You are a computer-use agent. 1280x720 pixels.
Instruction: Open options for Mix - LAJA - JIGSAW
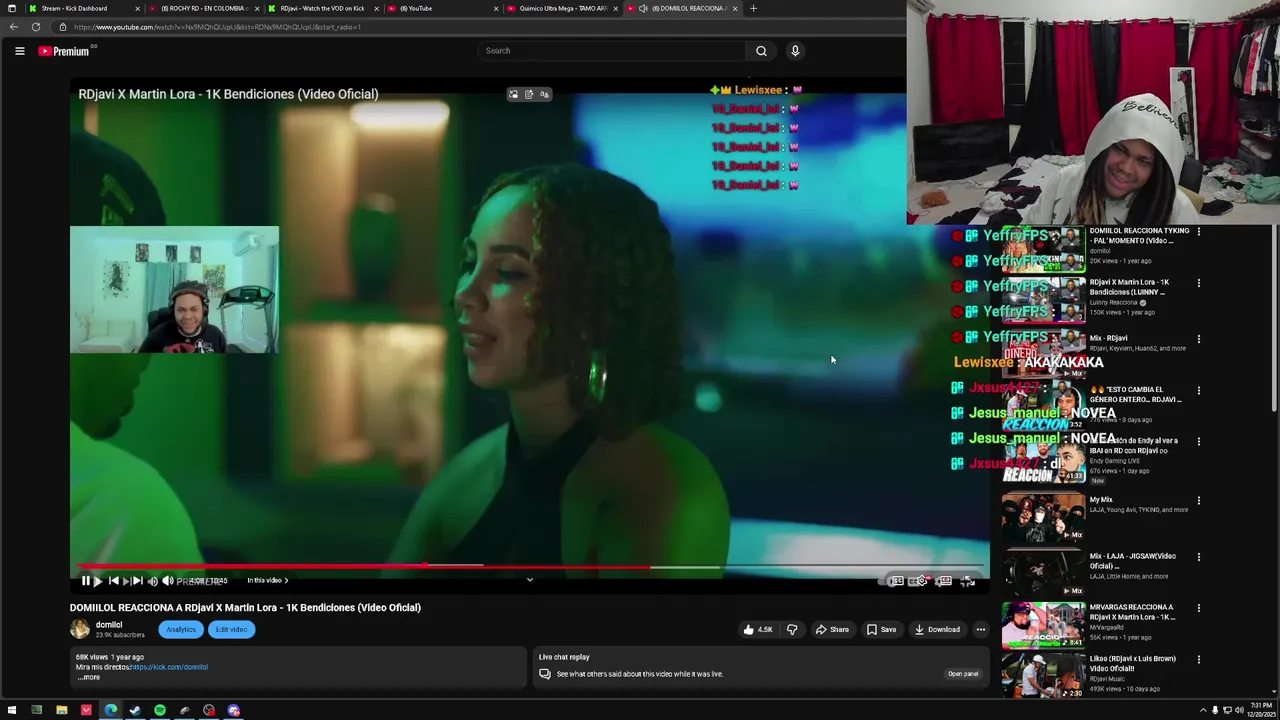[1199, 557]
